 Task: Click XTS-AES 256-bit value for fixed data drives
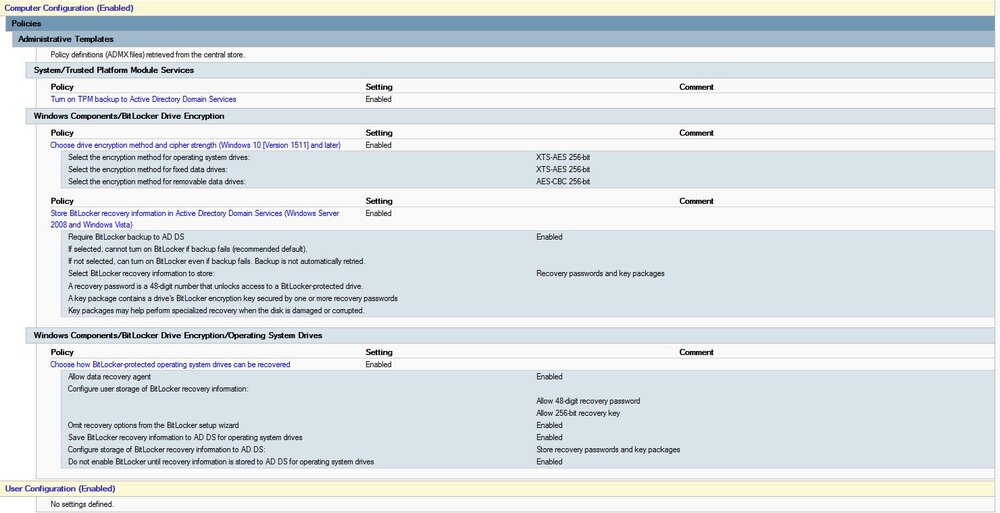[x=563, y=170]
